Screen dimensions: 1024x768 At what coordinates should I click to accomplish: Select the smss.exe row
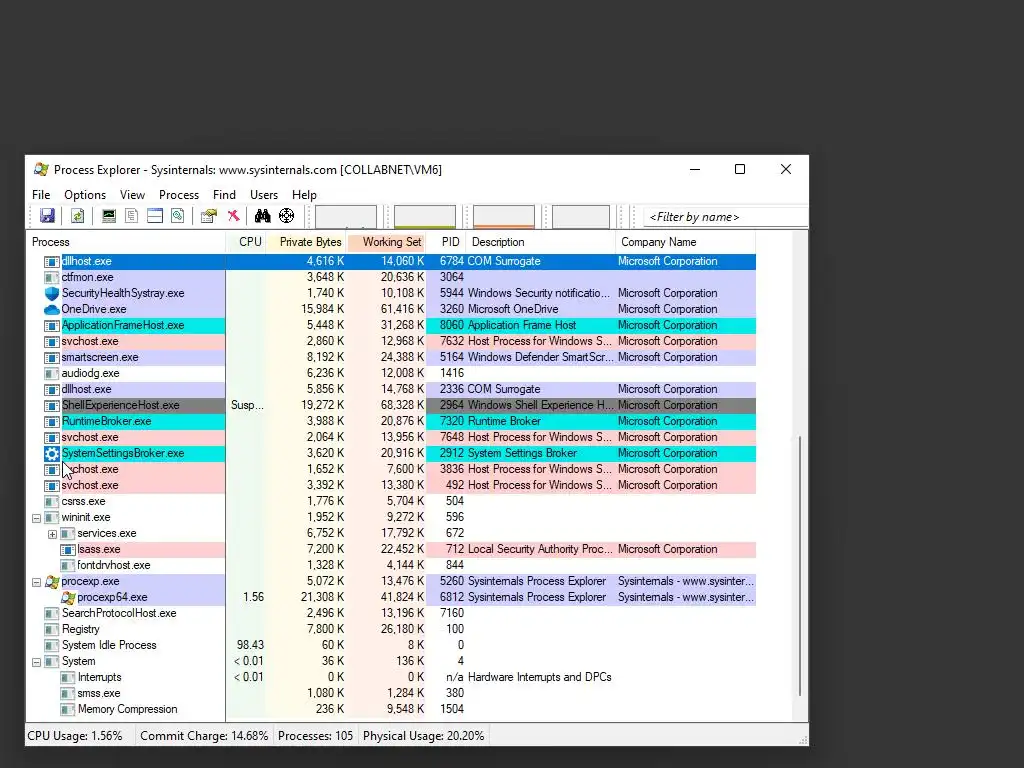[x=391, y=694]
